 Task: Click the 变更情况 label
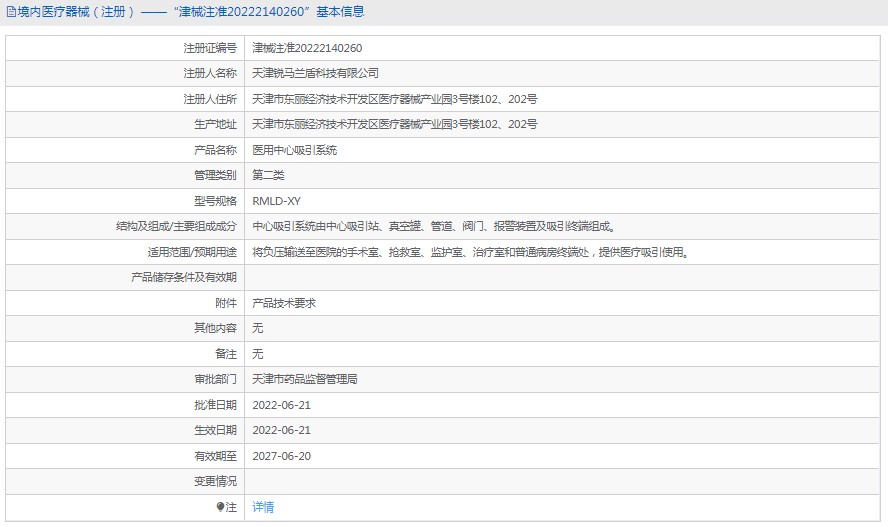(x=215, y=481)
